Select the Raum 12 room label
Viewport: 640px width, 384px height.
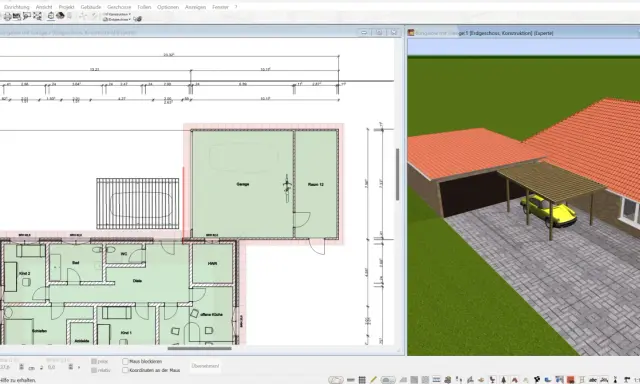pos(316,184)
